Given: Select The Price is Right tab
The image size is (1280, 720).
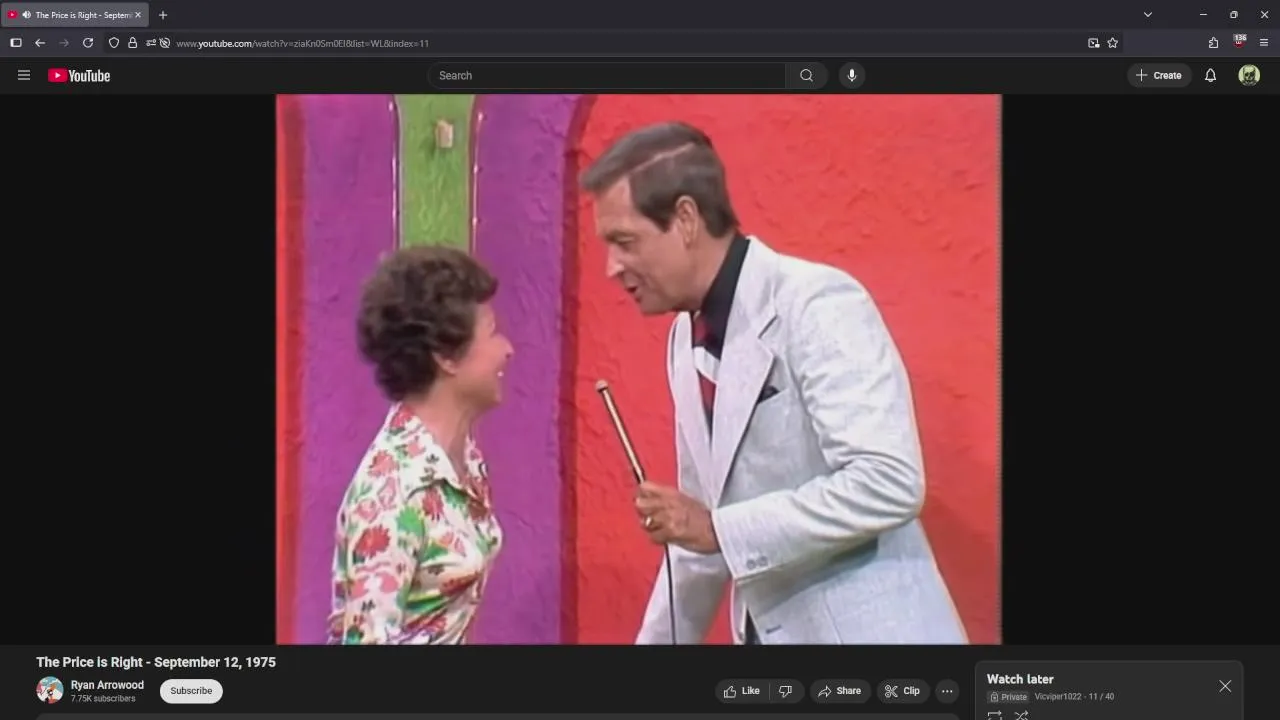Looking at the screenshot, I should point(75,15).
